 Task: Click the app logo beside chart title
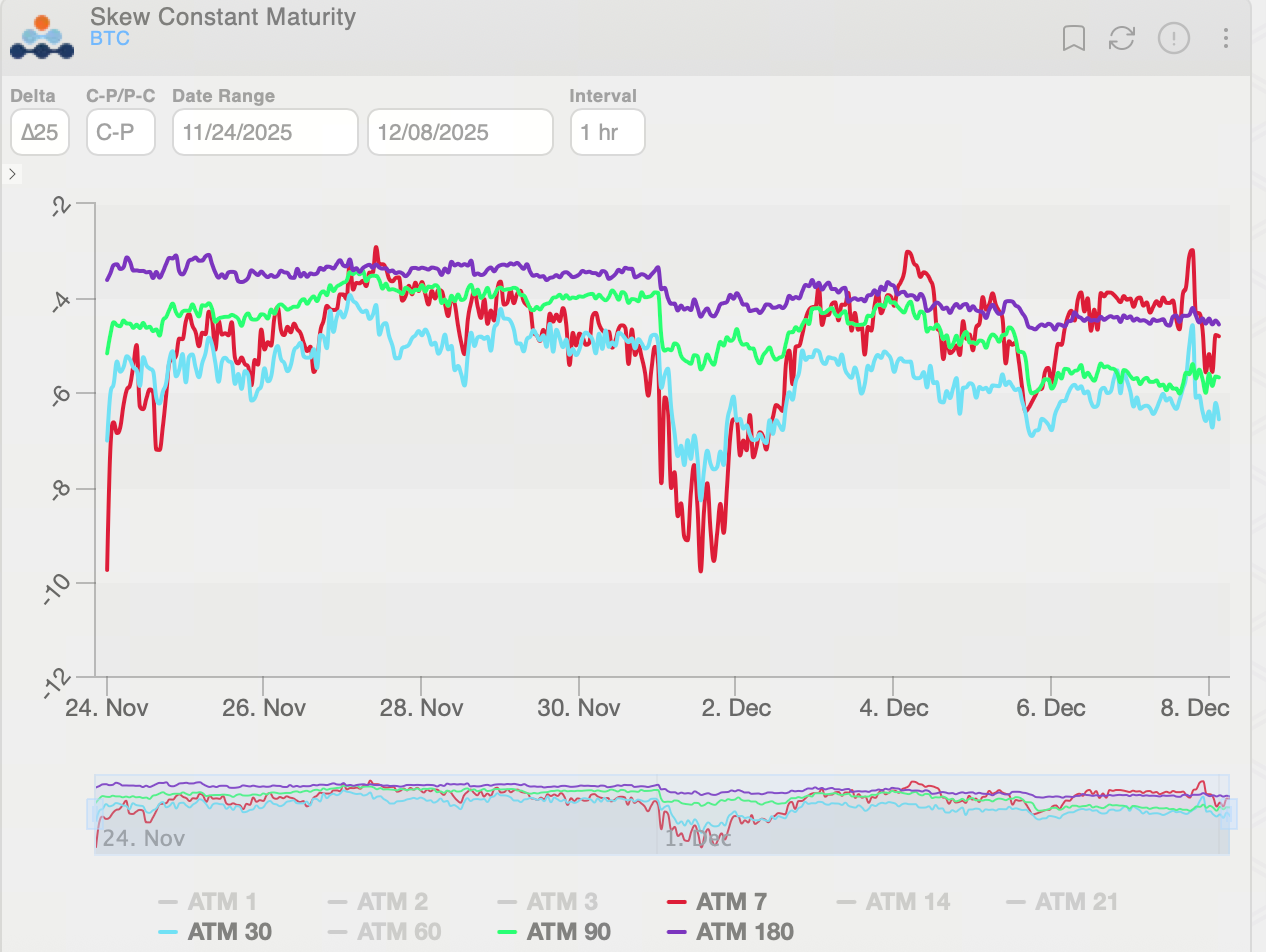(41, 37)
